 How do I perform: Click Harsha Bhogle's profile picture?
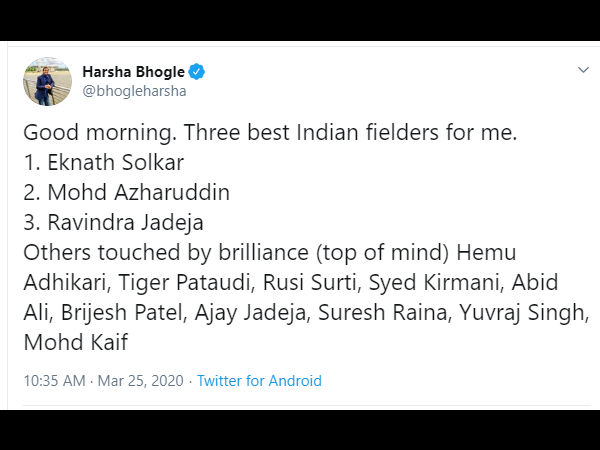click(x=46, y=82)
